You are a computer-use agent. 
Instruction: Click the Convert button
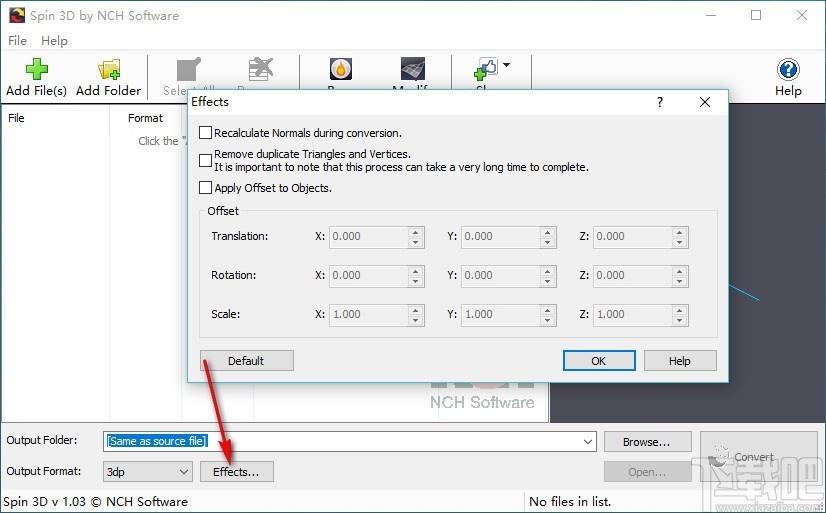(x=760, y=457)
